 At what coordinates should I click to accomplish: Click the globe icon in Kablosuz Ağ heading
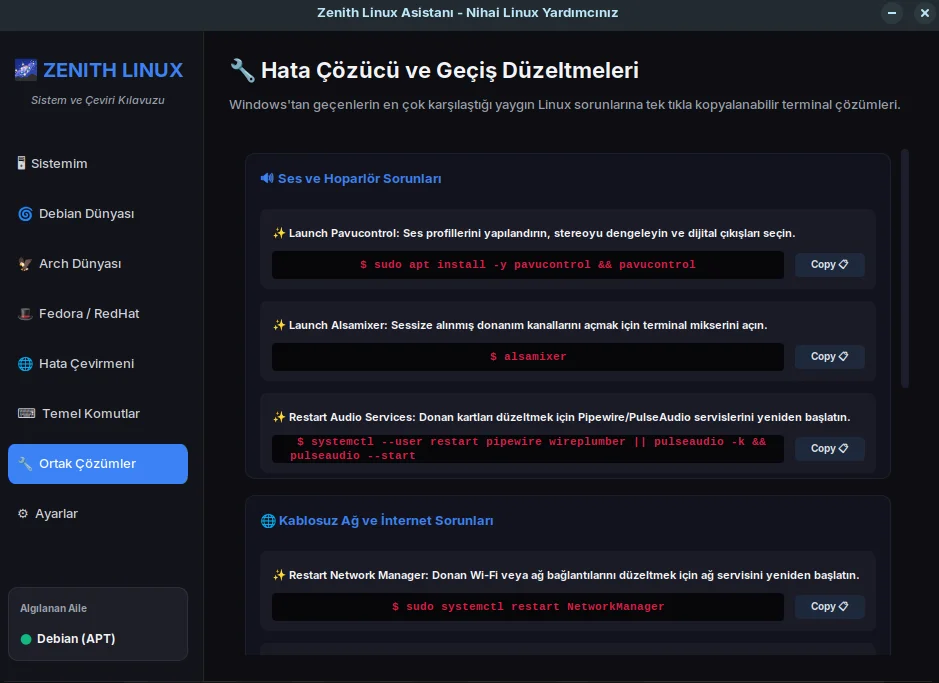268,521
